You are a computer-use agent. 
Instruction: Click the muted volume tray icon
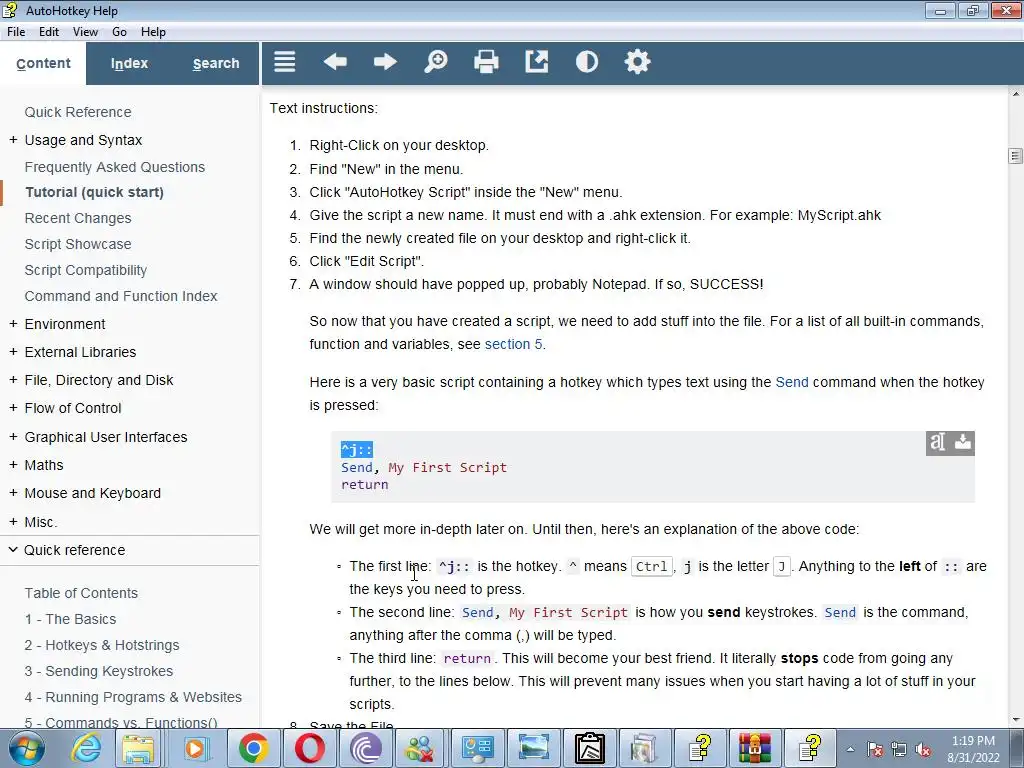pos(923,750)
